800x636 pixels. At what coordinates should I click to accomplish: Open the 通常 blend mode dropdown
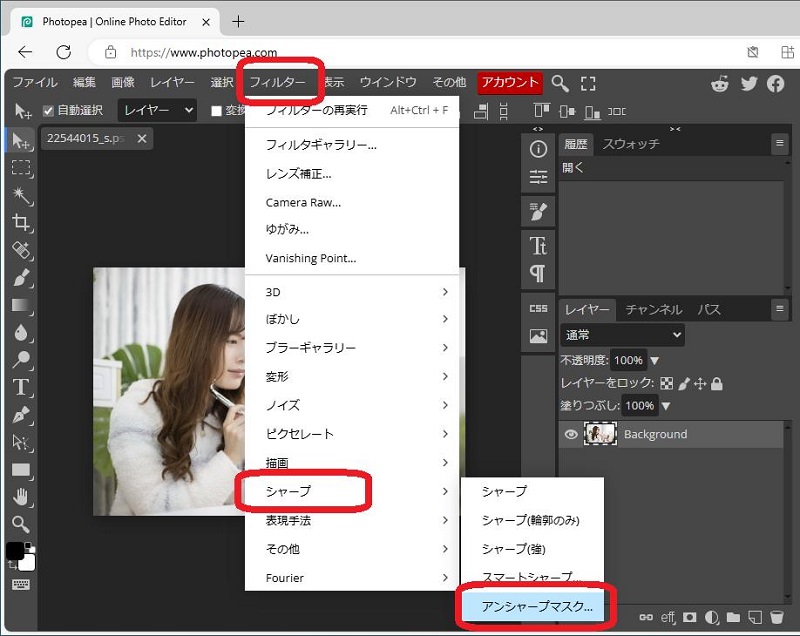pyautogui.click(x=620, y=334)
